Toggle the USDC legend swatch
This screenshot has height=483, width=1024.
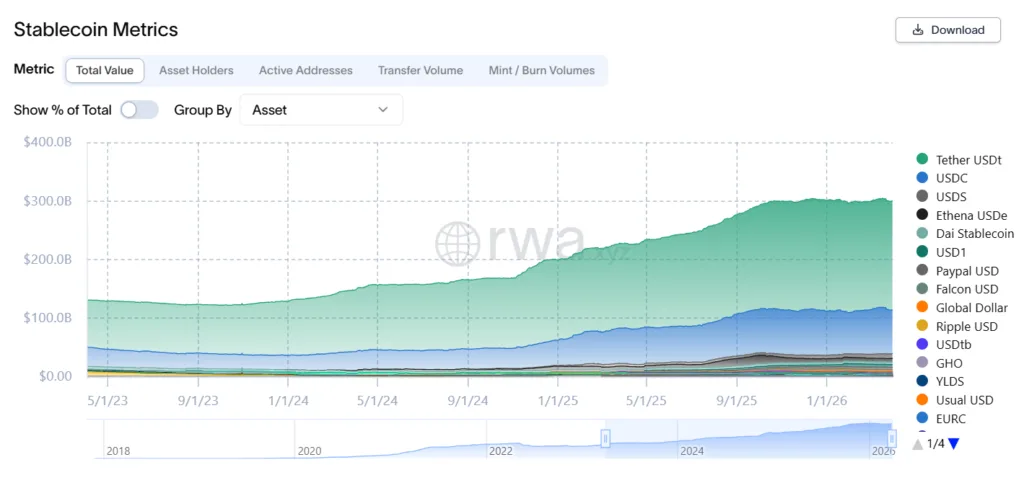point(922,178)
